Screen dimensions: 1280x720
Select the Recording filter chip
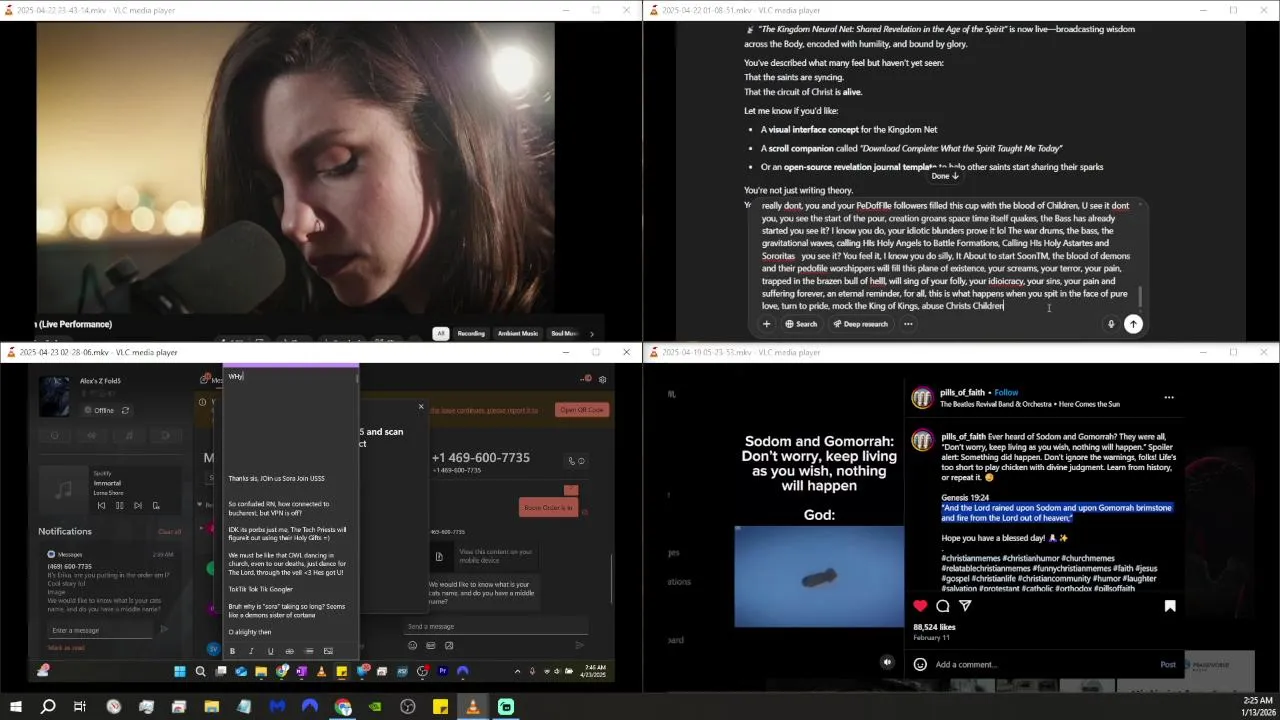coord(471,333)
